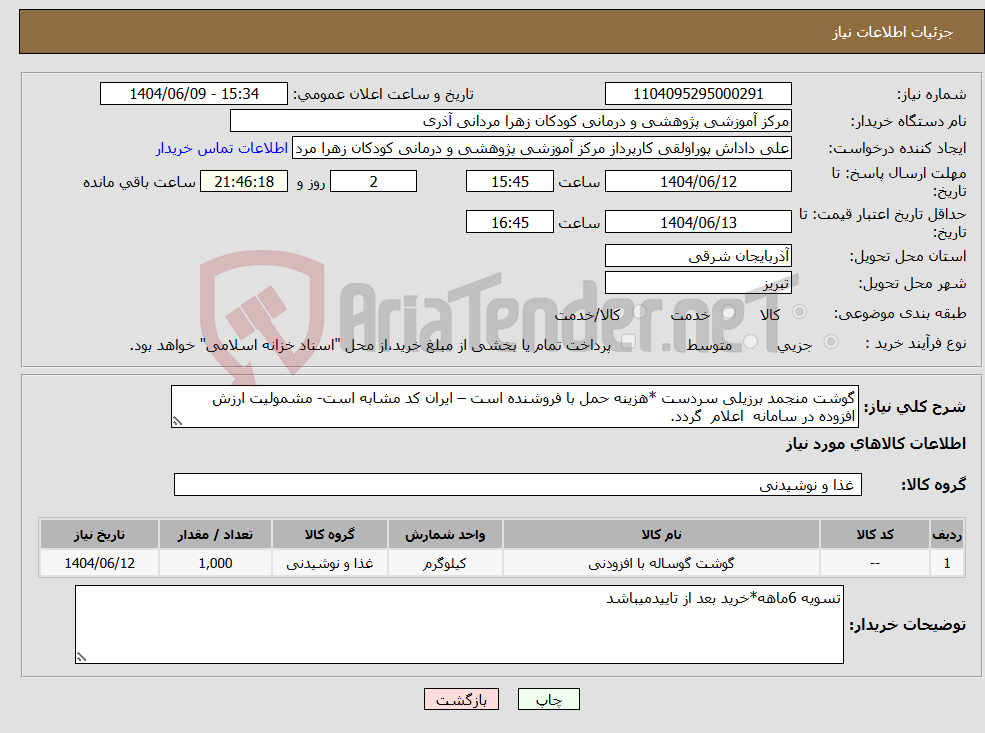
Task: Click the response deadline time 15:45 field
Action: pos(509,182)
